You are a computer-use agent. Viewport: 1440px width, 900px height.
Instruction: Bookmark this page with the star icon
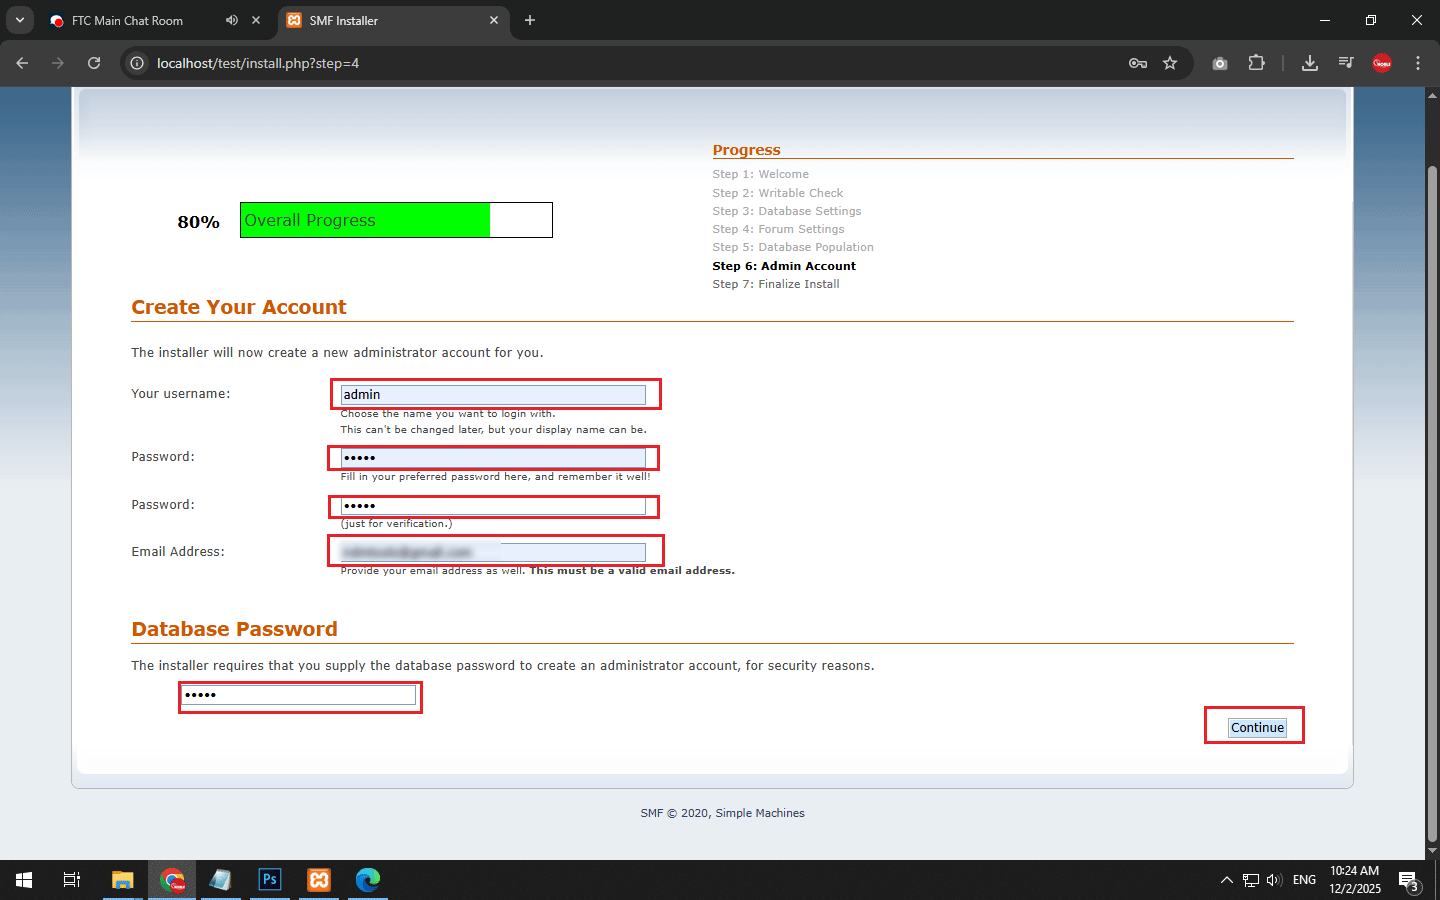coord(1170,63)
